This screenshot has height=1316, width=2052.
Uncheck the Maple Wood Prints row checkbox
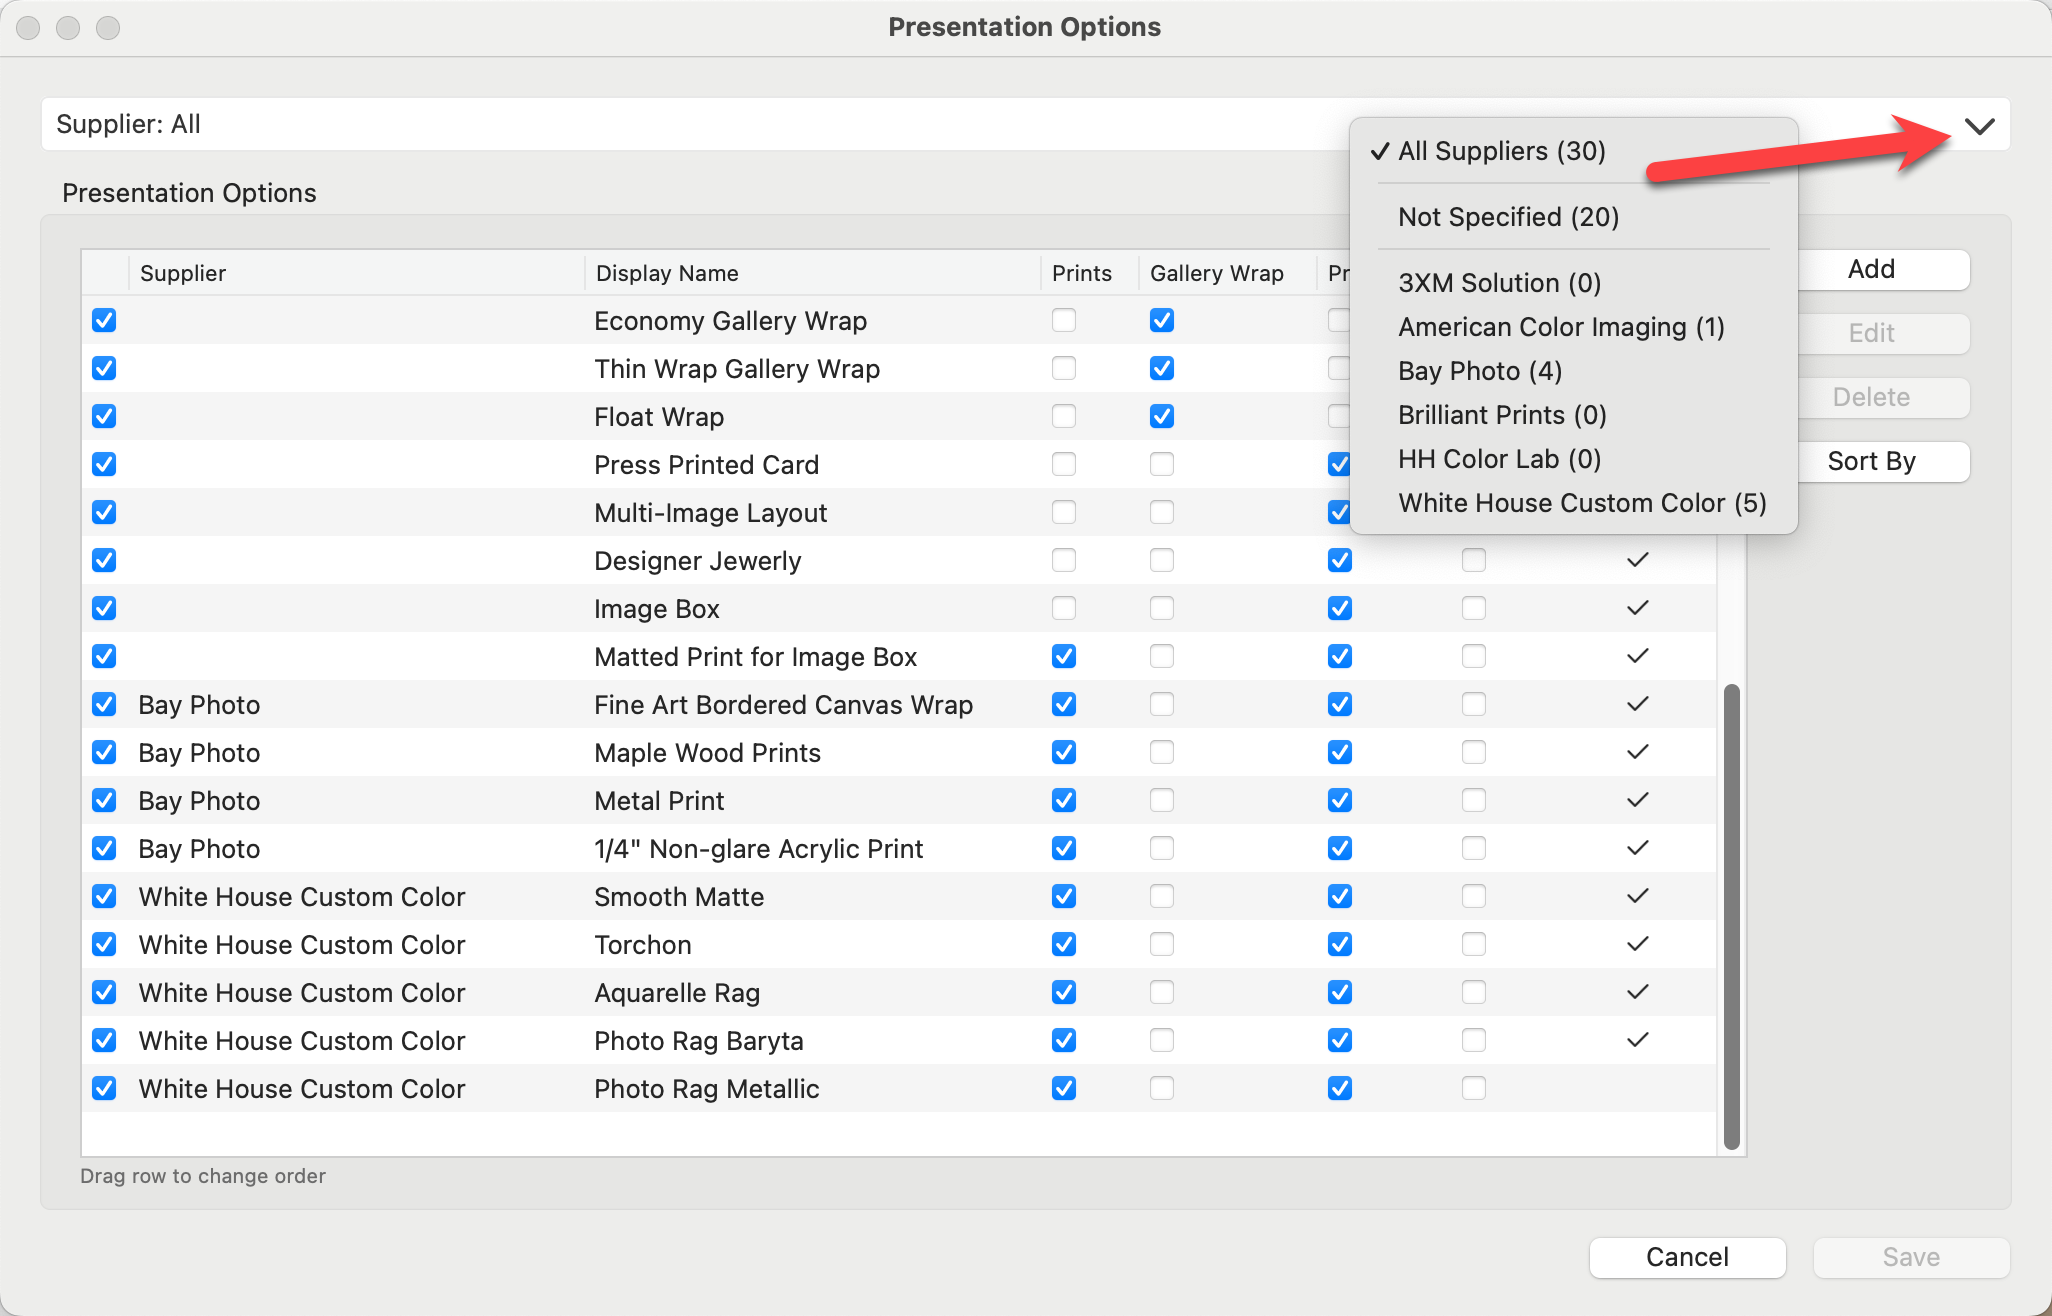(104, 752)
